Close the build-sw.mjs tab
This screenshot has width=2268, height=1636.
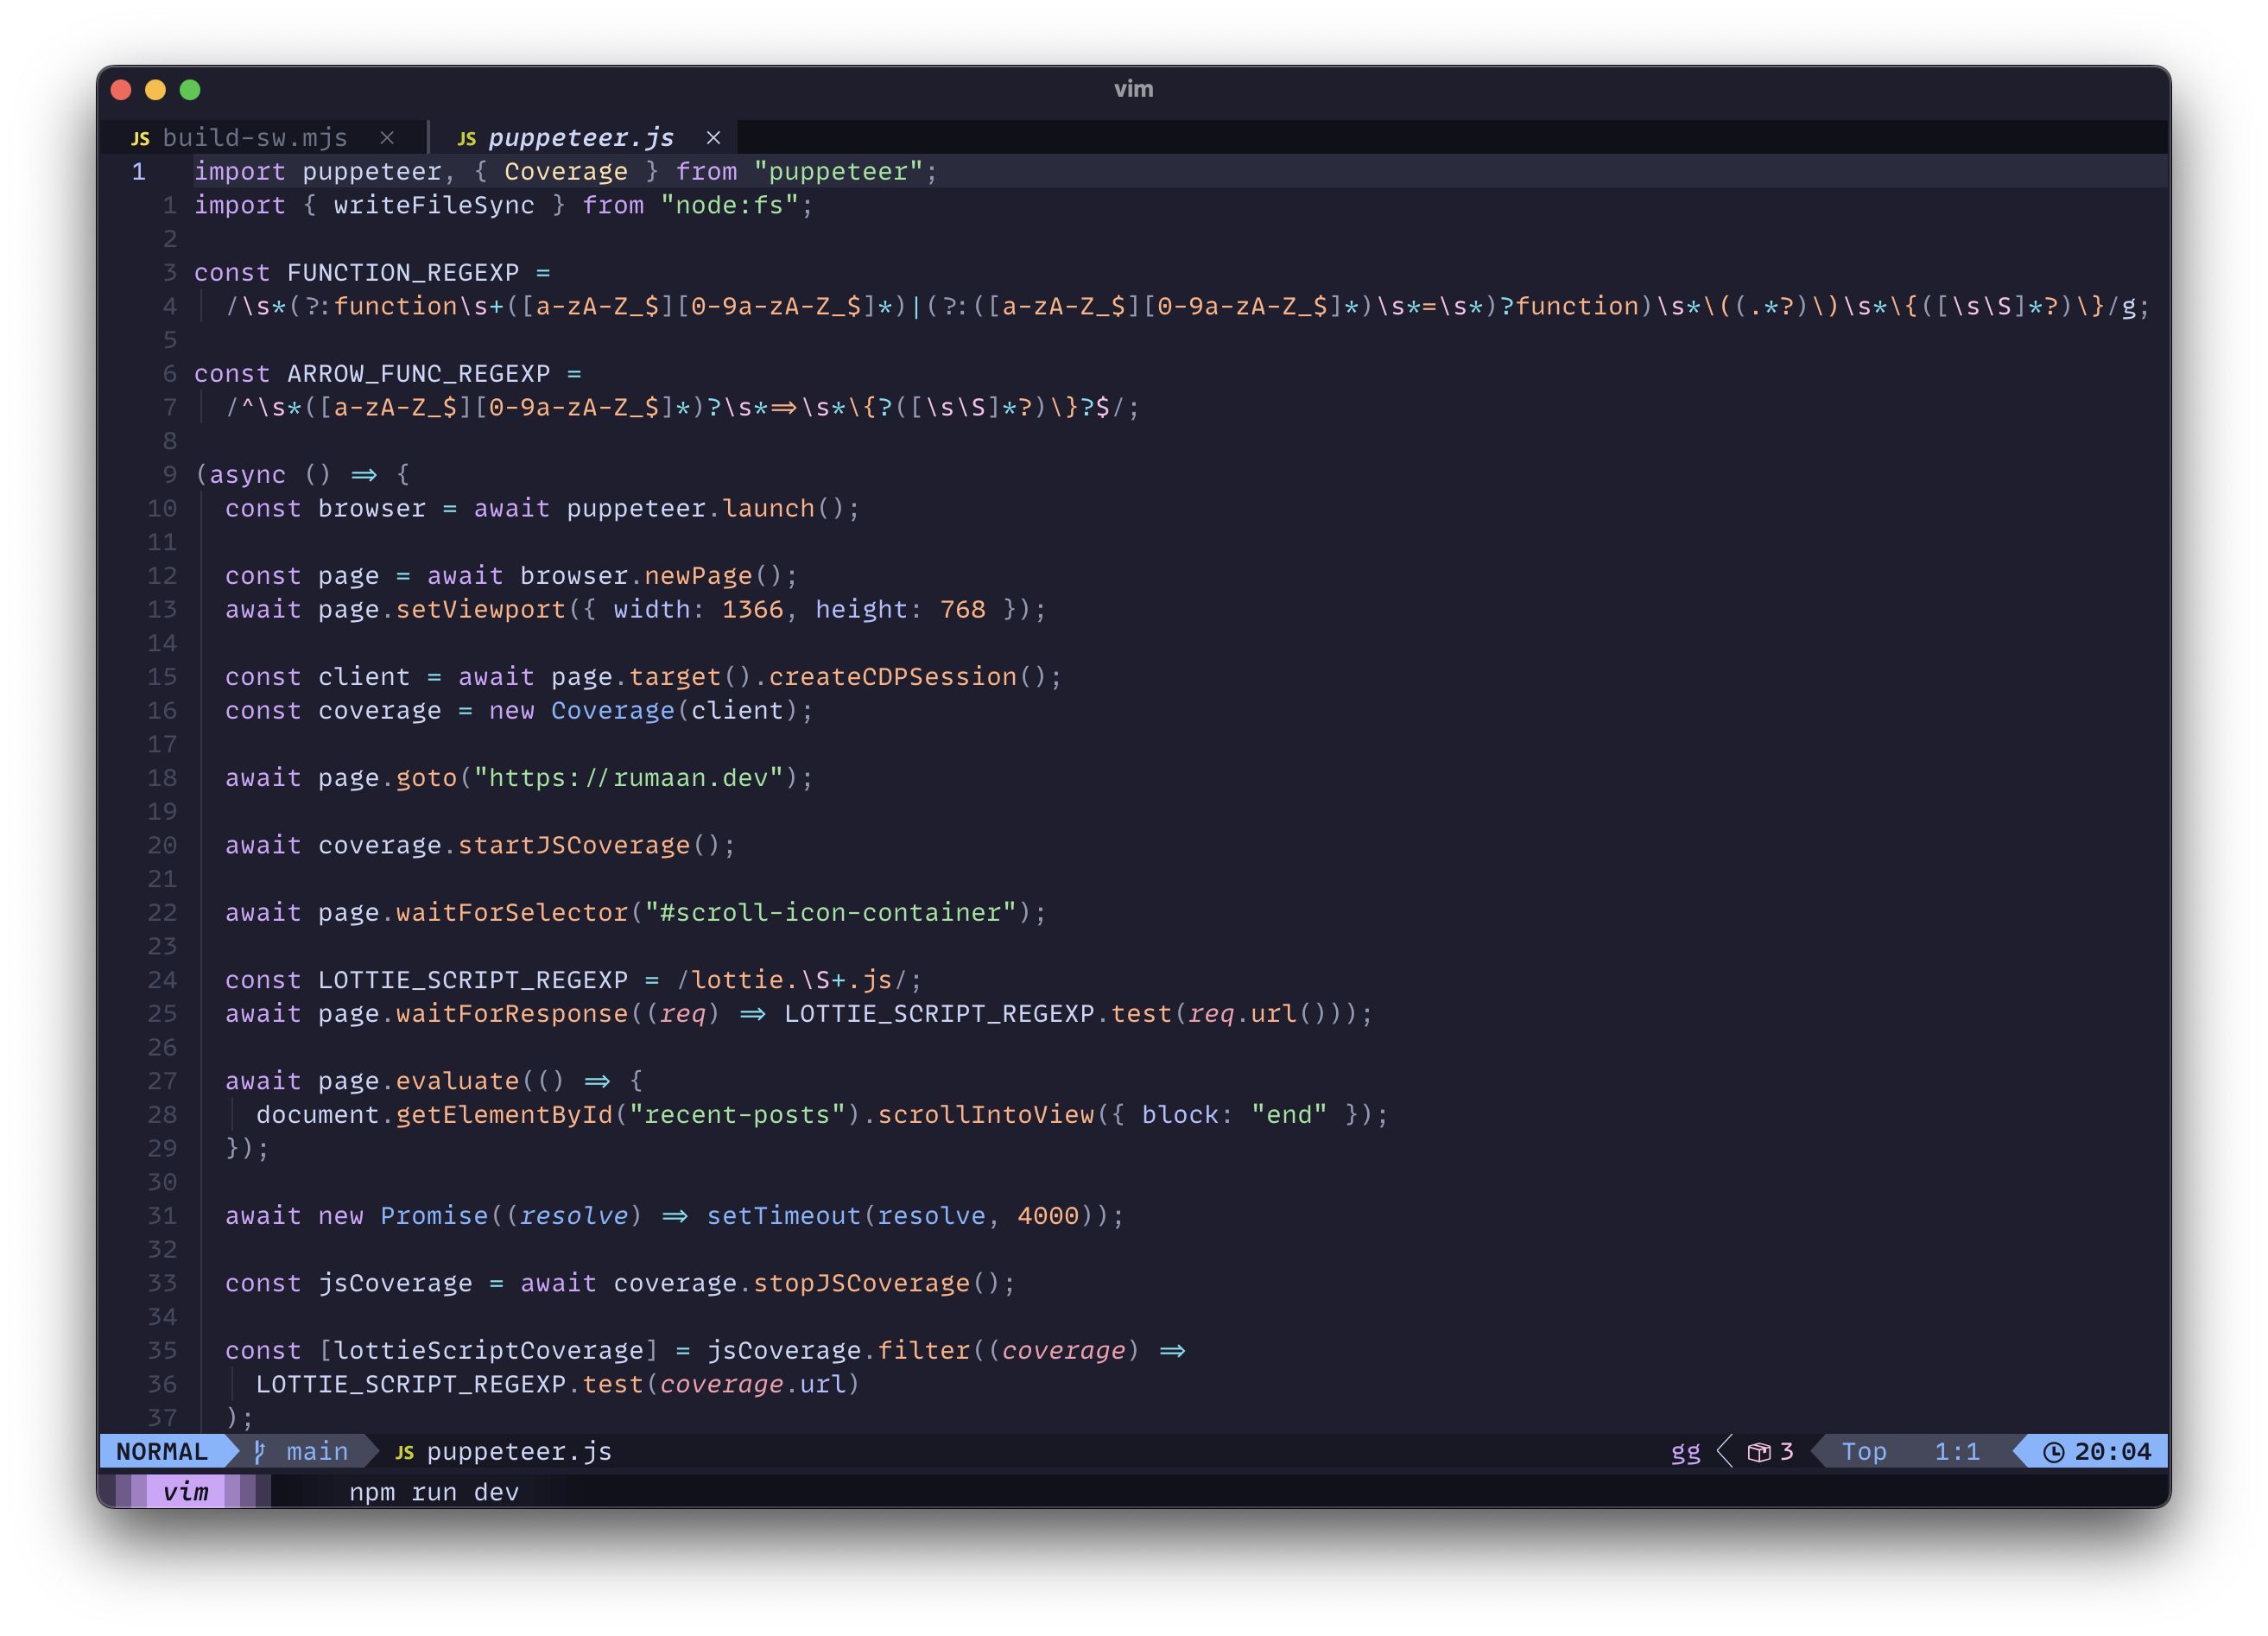pyautogui.click(x=387, y=138)
